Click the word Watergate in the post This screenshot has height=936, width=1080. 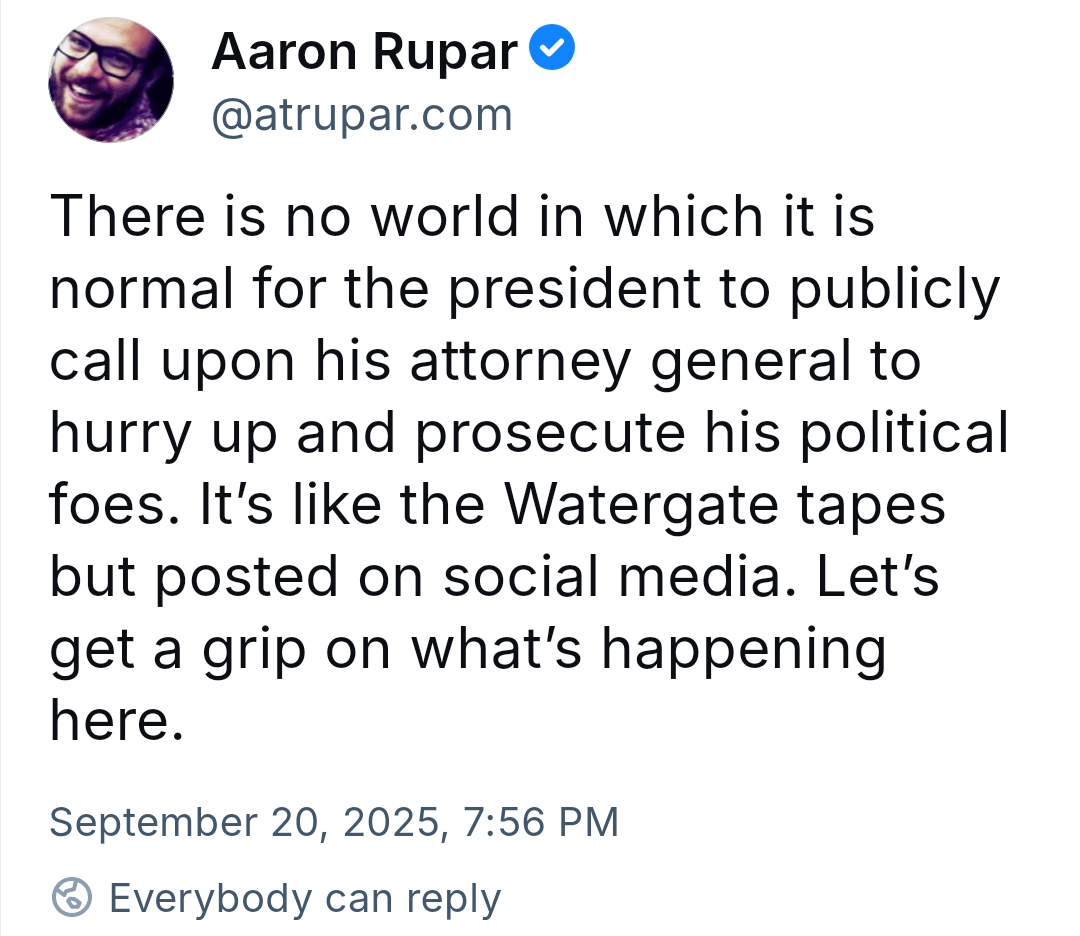(642, 506)
